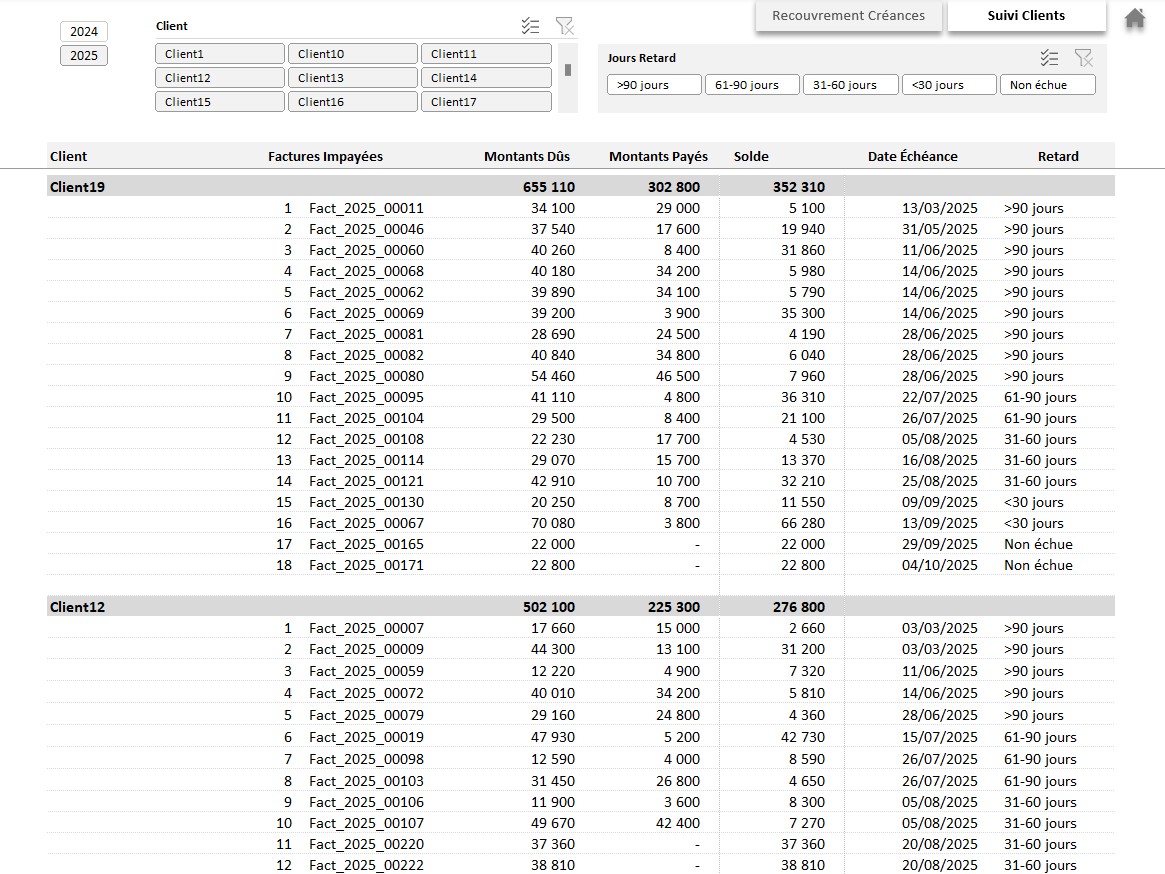The width and height of the screenshot is (1165, 874).
Task: Toggle multi-select in Jours Retard slicer
Action: click(1049, 58)
